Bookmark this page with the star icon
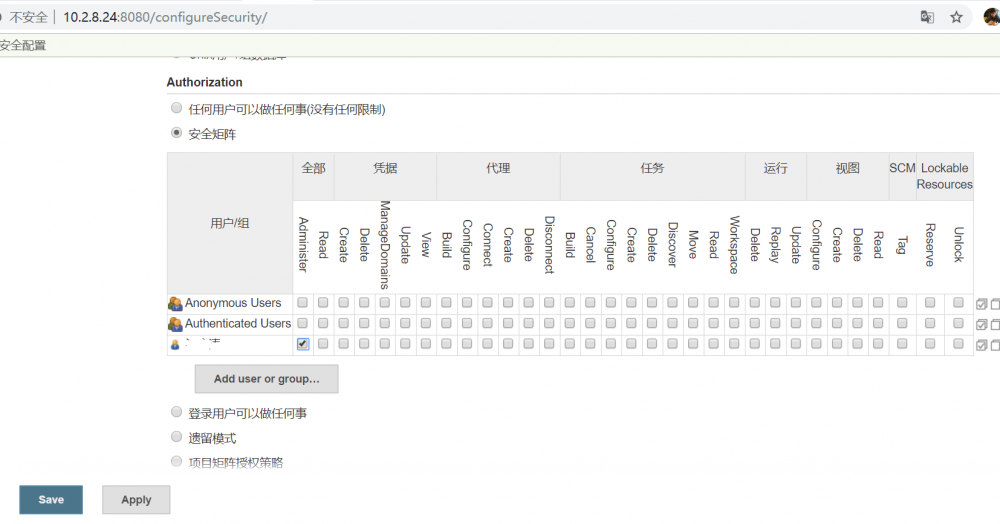This screenshot has height=524, width=1000. point(956,17)
